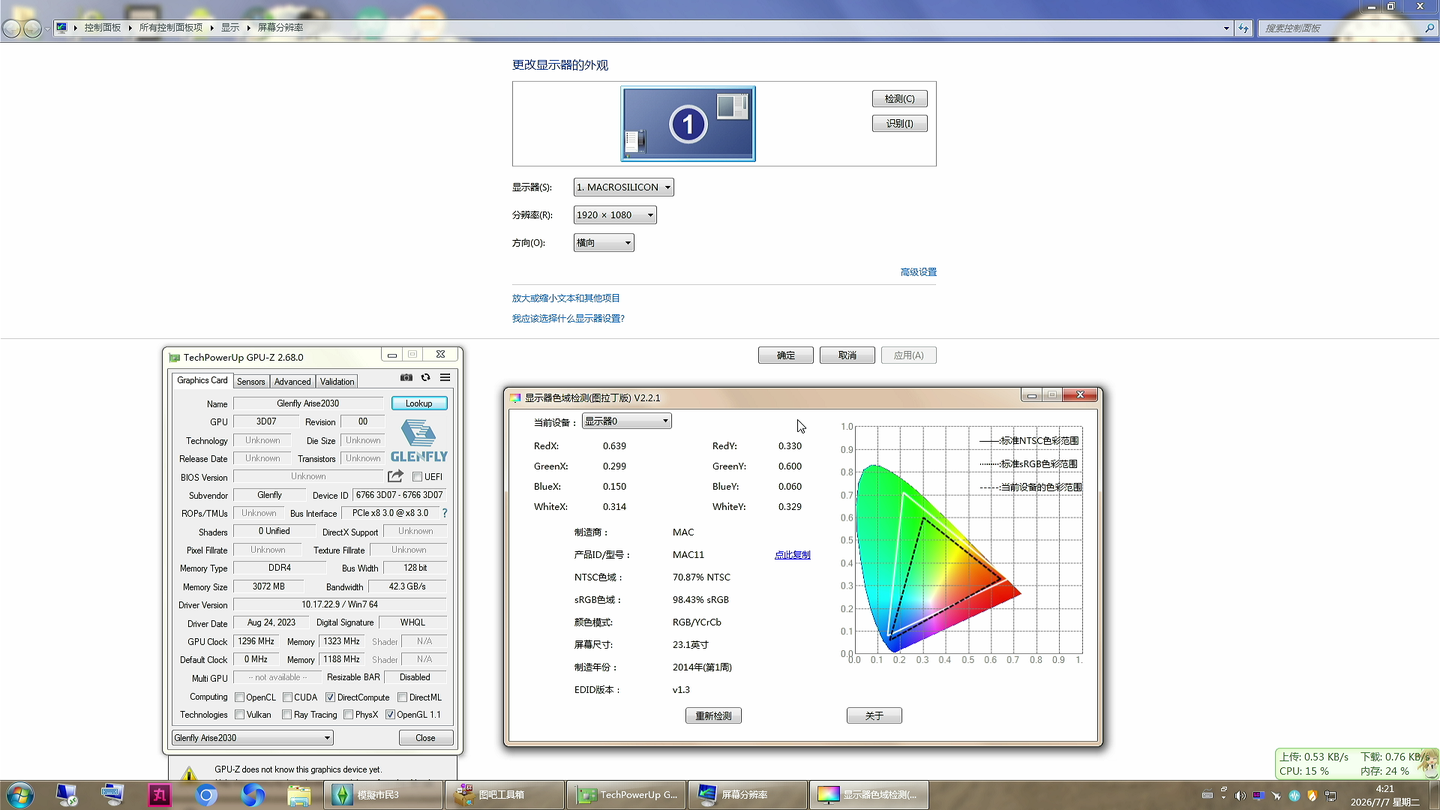Click 显示 in the address breadcrumb
This screenshot has width=1440, height=810.
[230, 28]
